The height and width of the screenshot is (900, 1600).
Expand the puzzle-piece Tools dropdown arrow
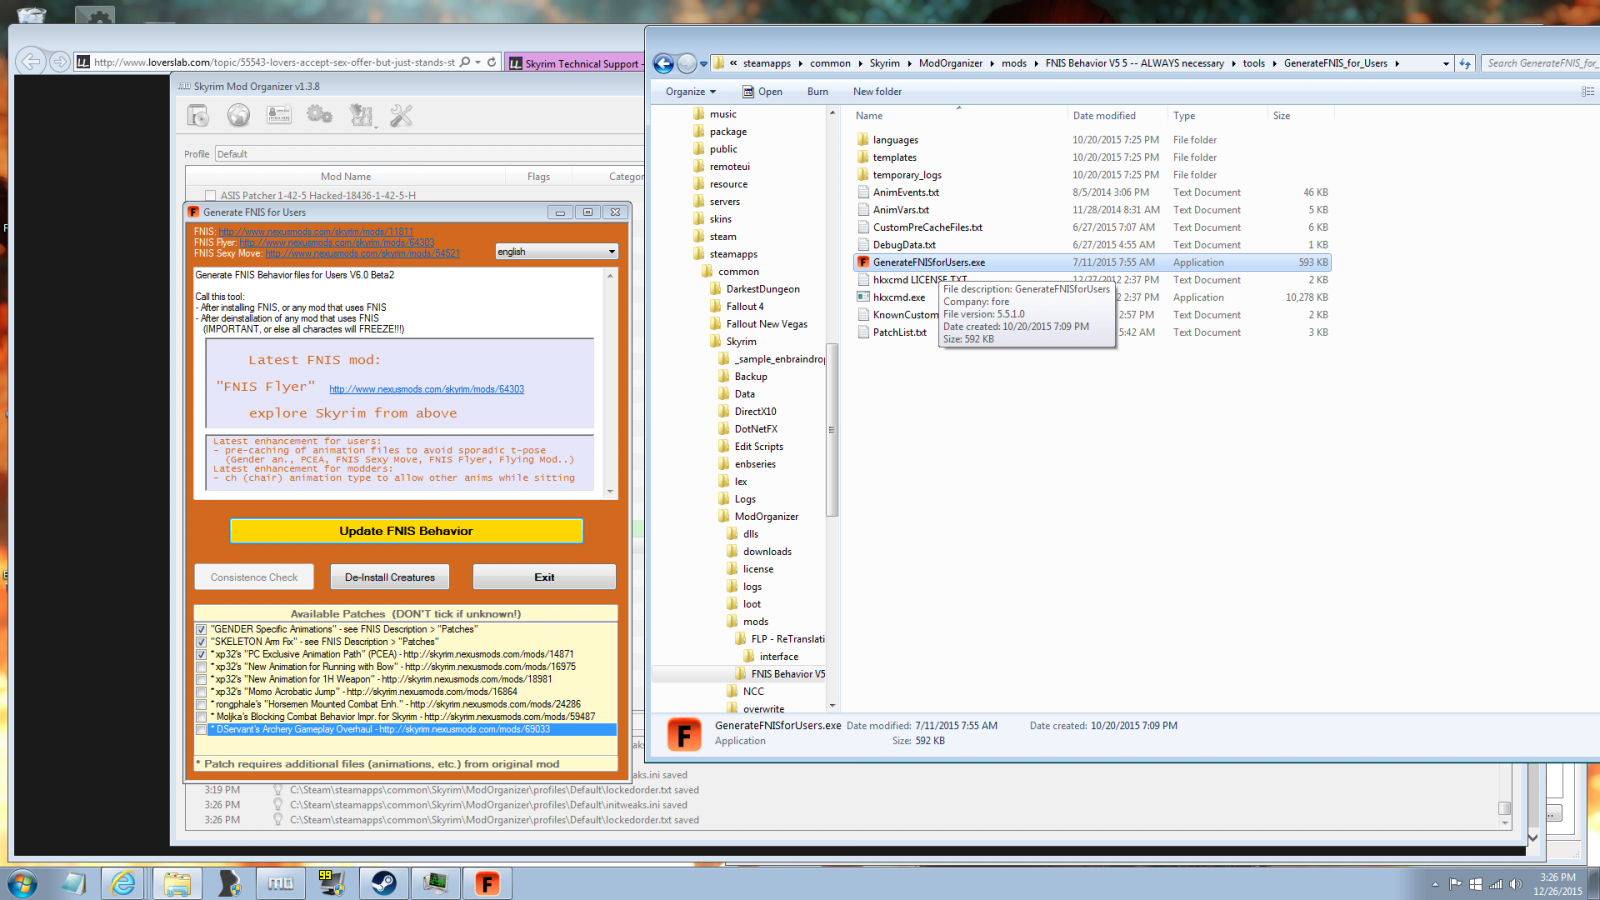point(376,126)
